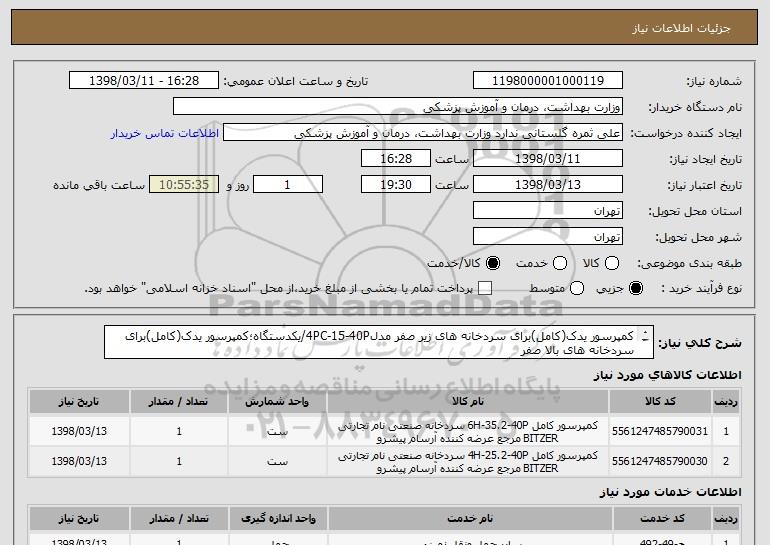Image resolution: width=770 pixels, height=545 pixels.
Task: Select the متوسط purchase type radio
Action: [577, 288]
